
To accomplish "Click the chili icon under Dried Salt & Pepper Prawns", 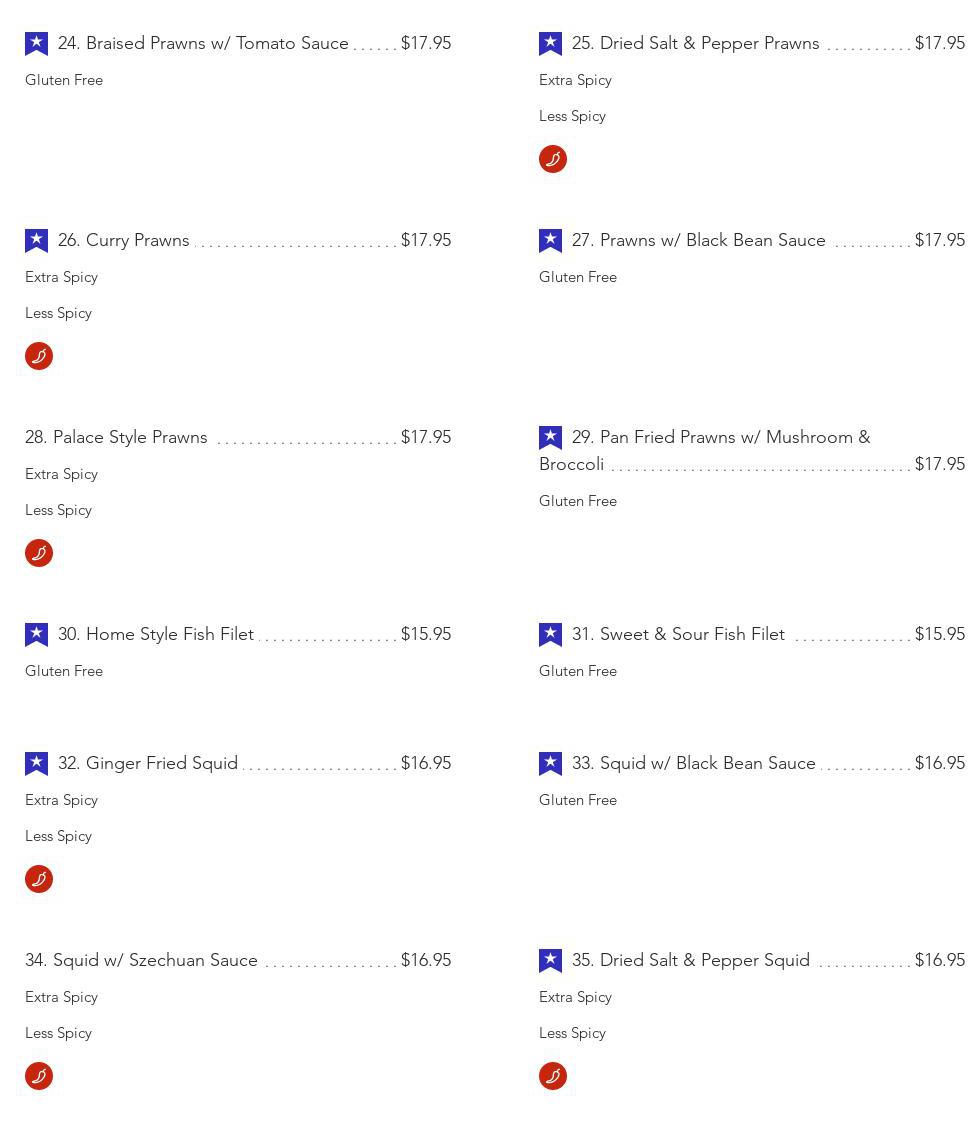I will pyautogui.click(x=553, y=159).
